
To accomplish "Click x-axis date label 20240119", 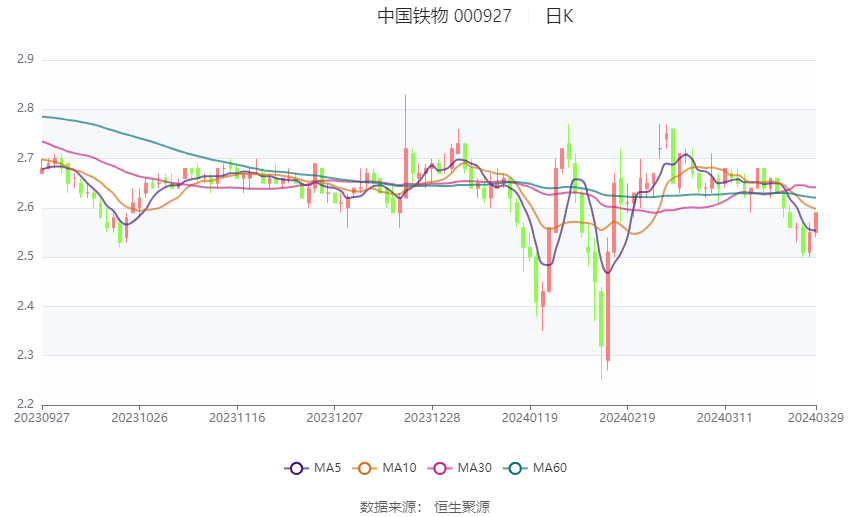I will (x=530, y=418).
